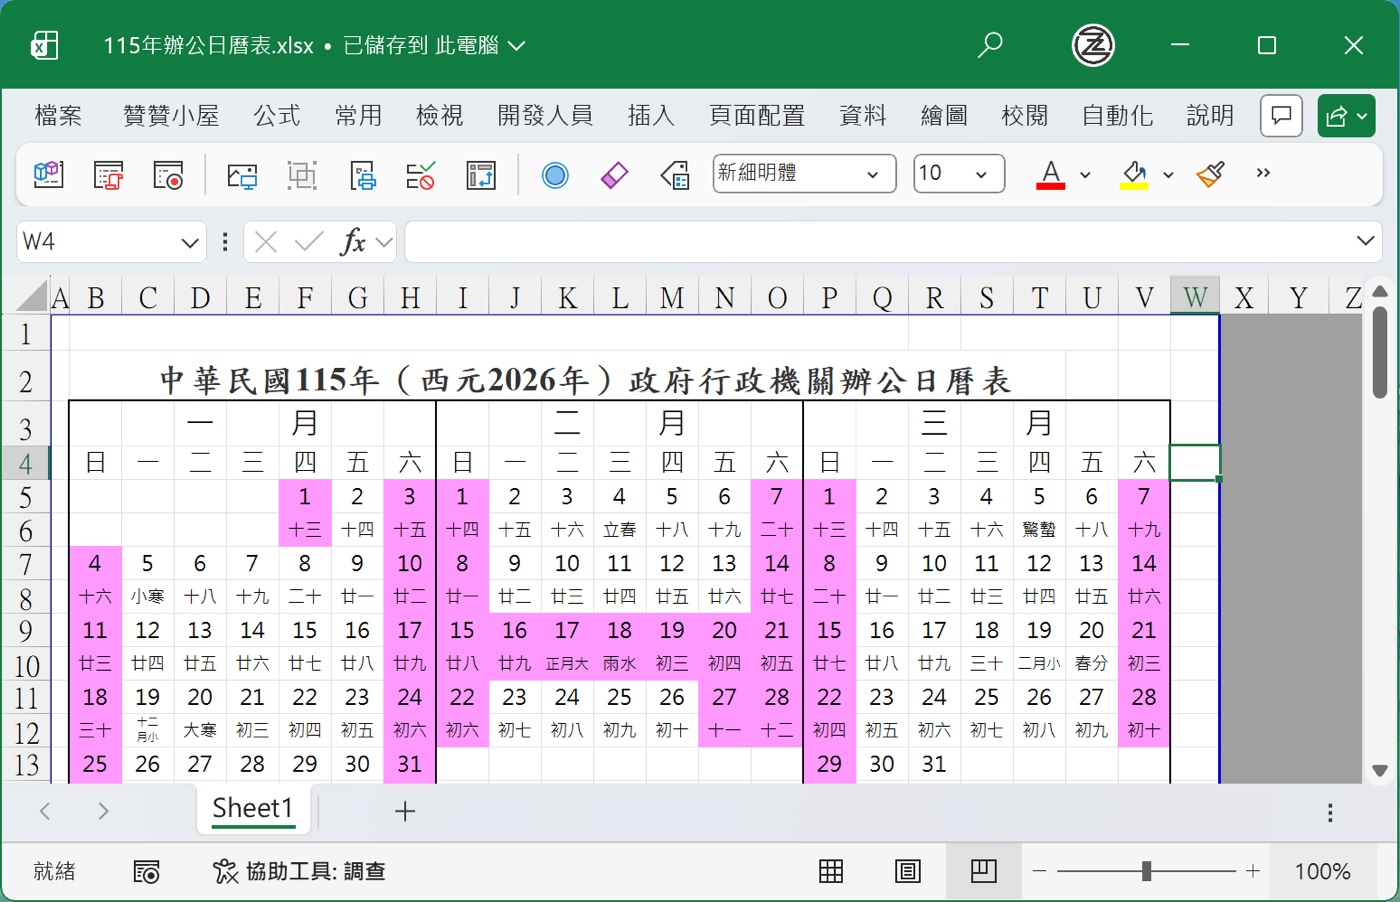Screen dimensions: 1400x902
Task: Switch to Page Layout view
Action: [x=907, y=872]
